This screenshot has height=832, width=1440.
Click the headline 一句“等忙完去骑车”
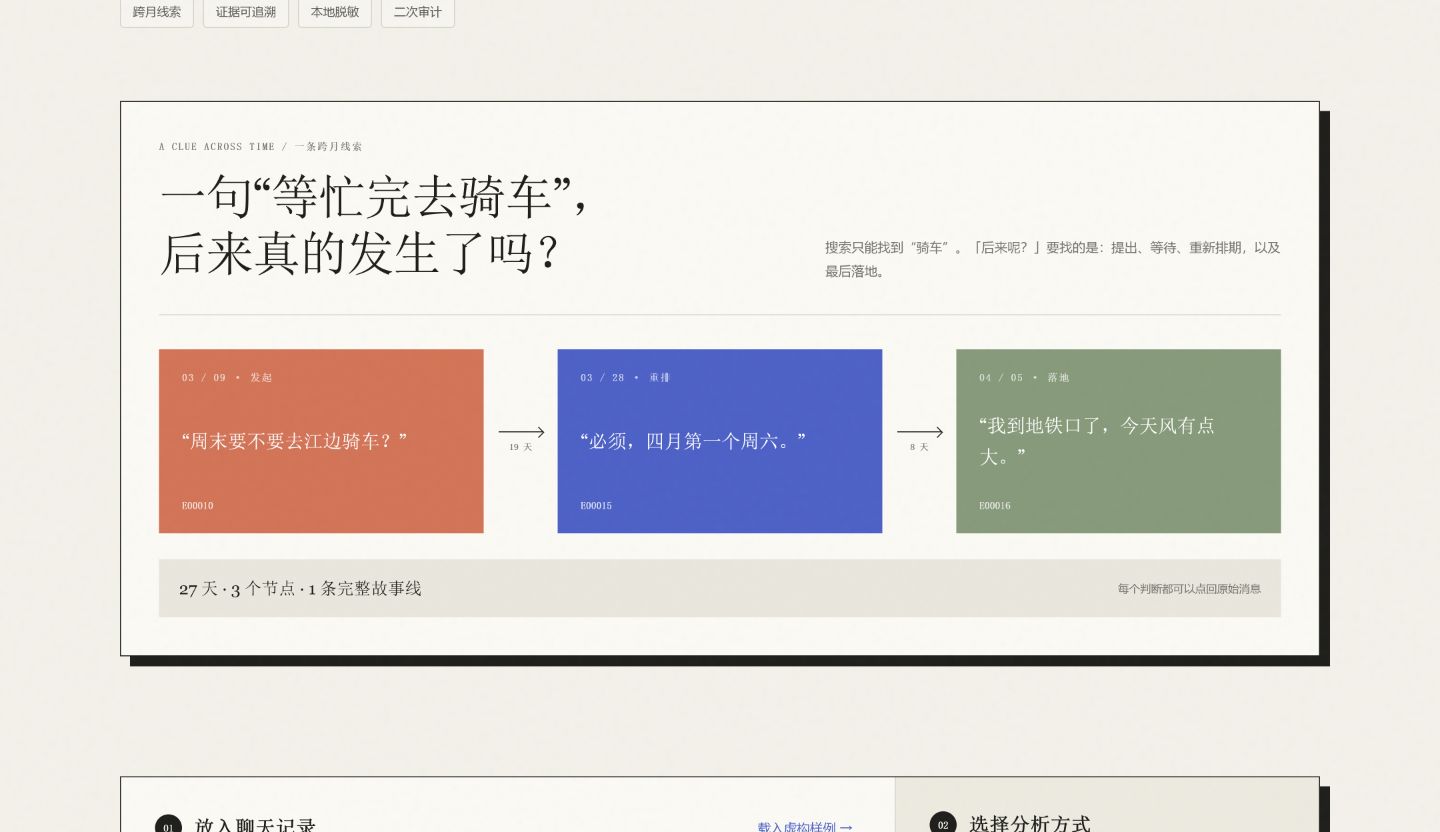[373, 196]
